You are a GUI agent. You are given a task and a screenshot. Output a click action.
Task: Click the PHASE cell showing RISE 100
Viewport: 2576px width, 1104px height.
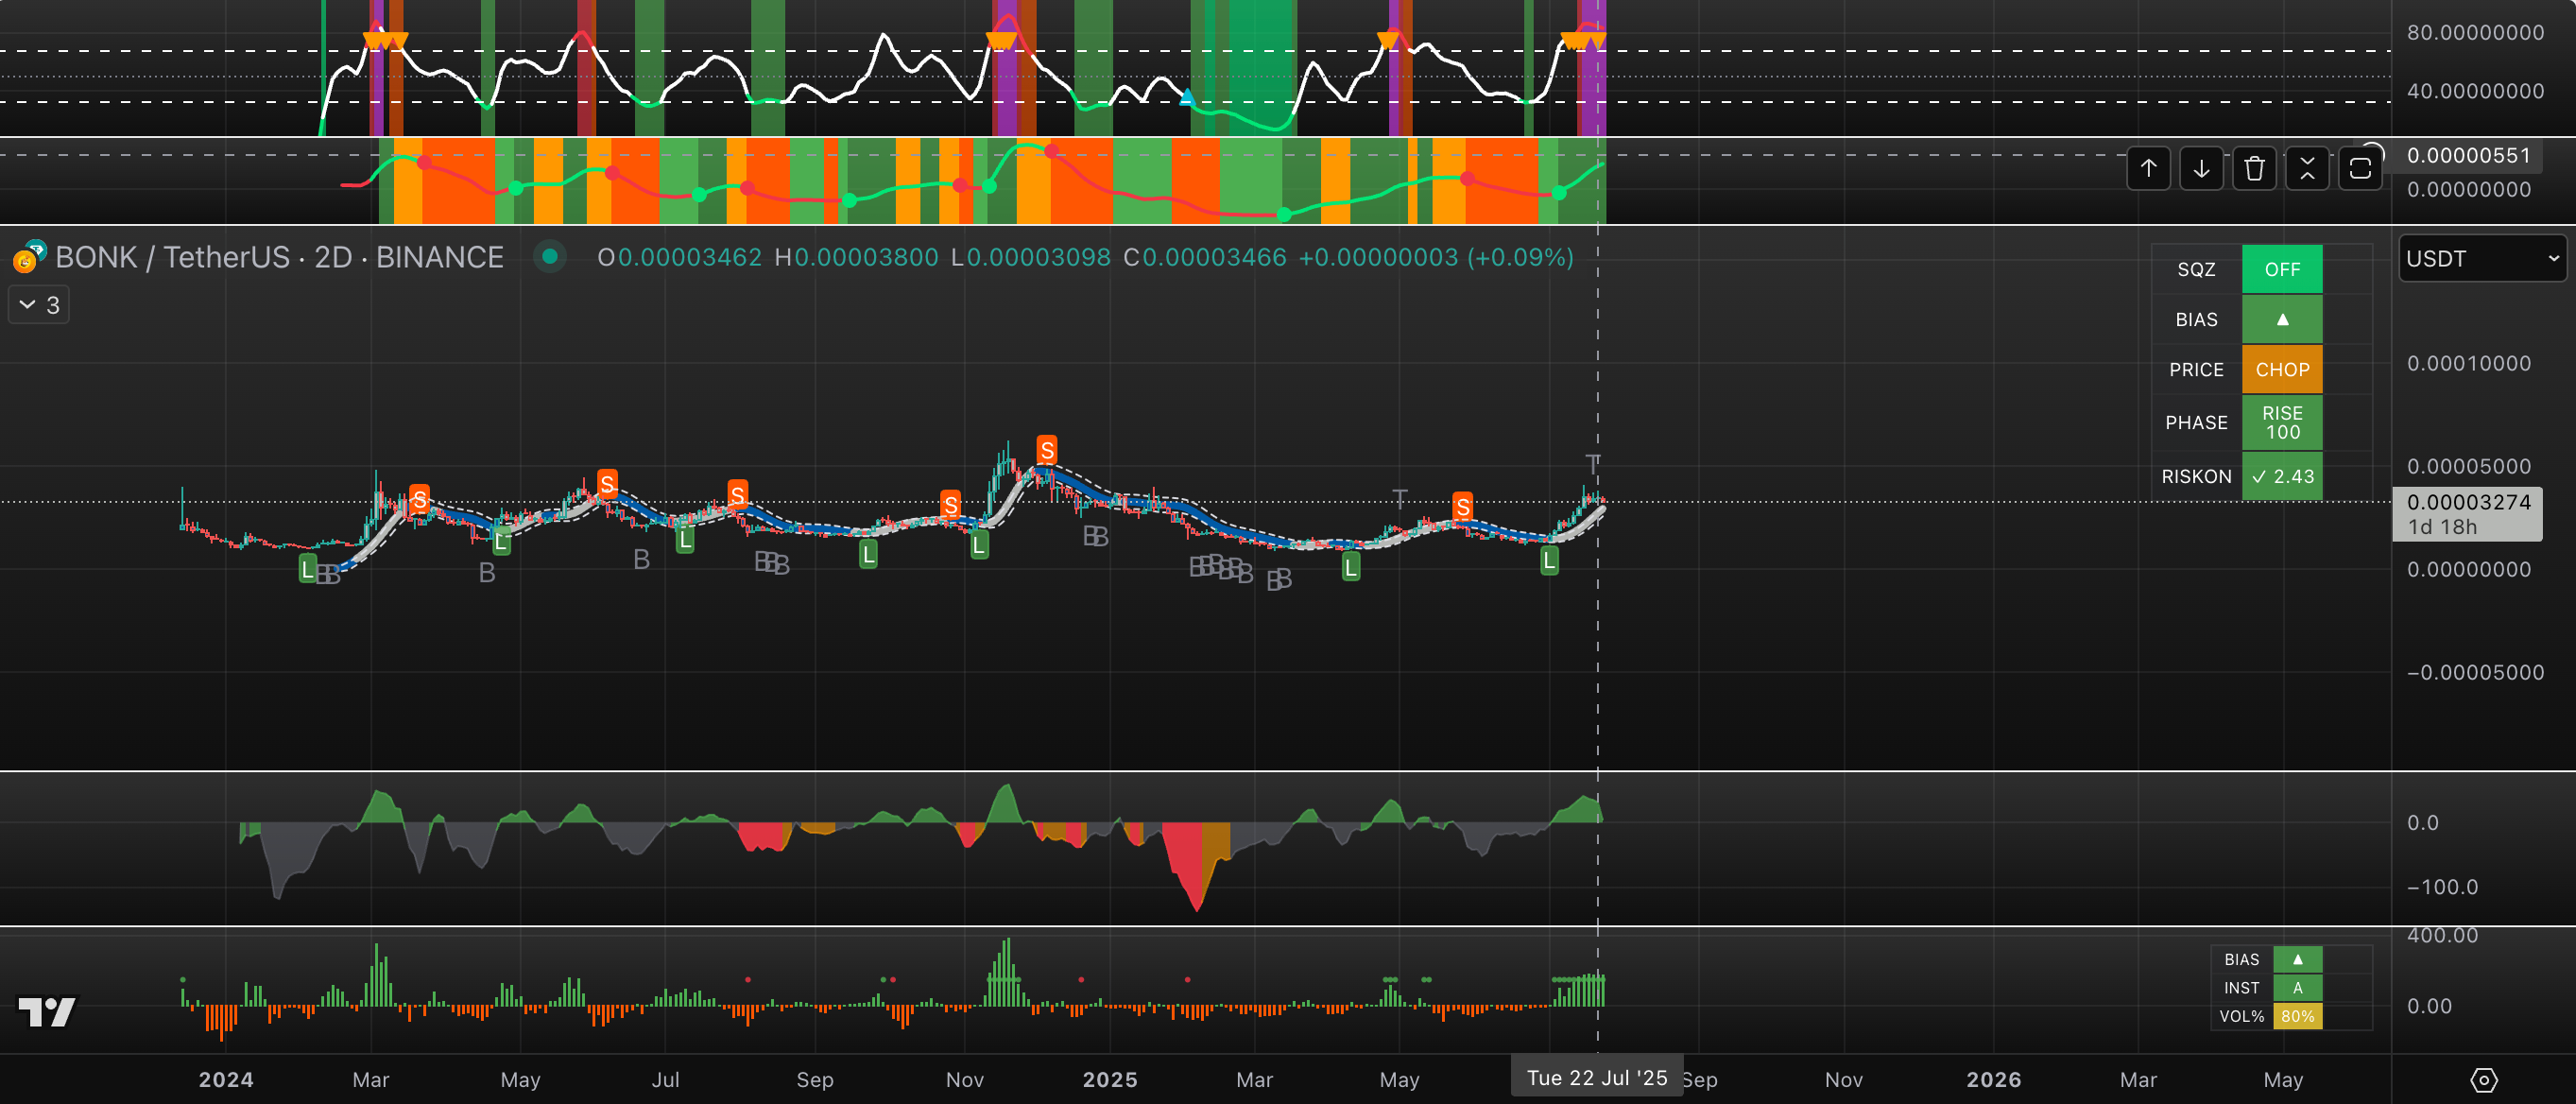(2282, 422)
